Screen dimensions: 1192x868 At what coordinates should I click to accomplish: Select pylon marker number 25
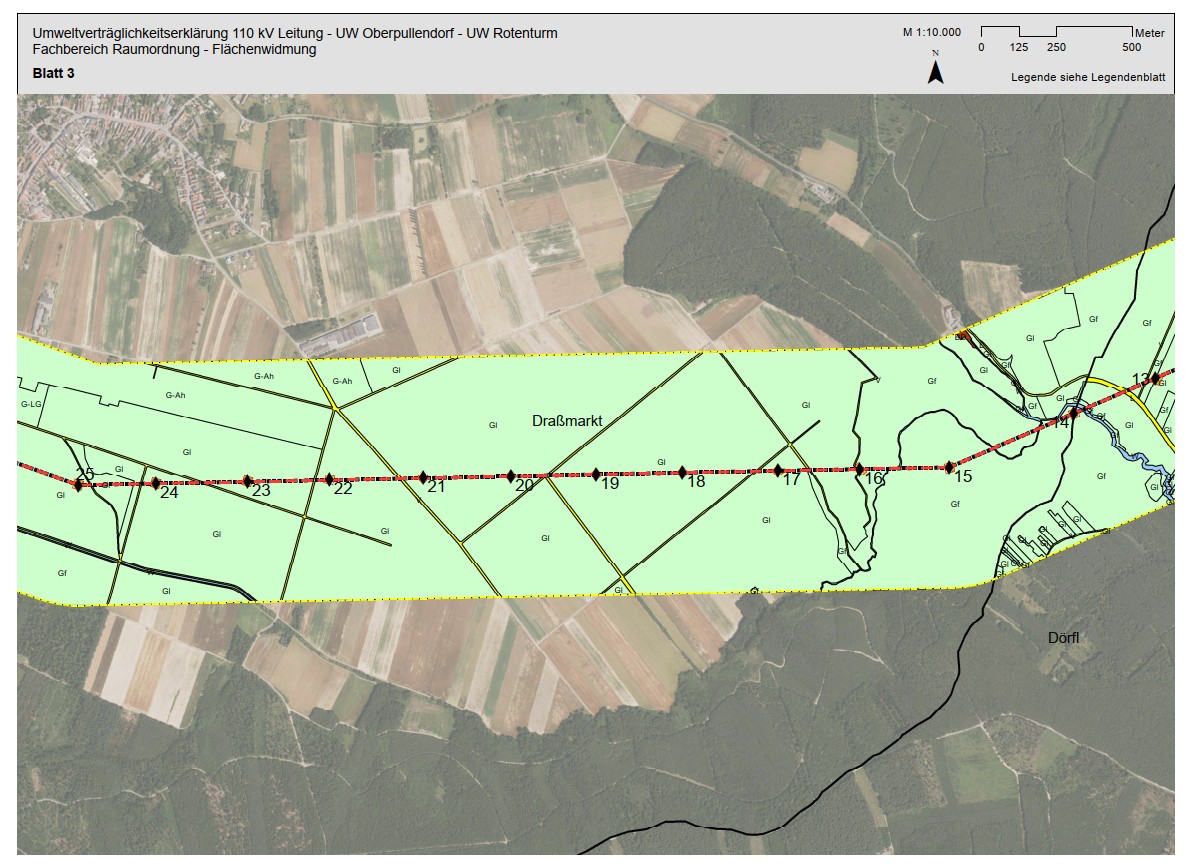[79, 484]
